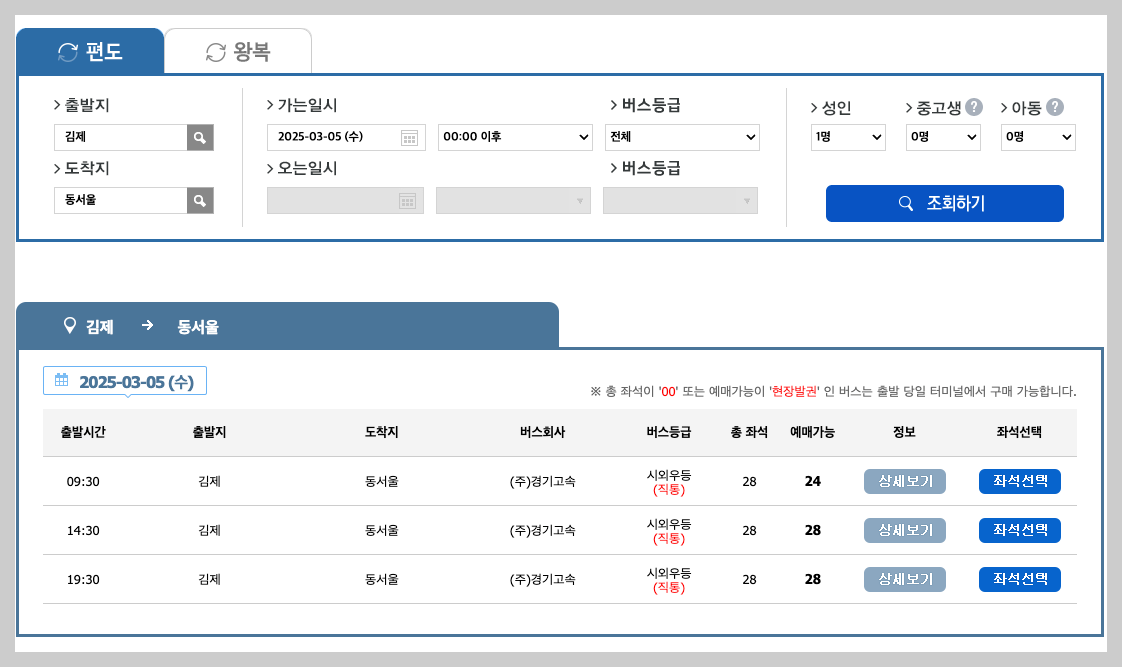Open the 아동 passenger count dropdown
The height and width of the screenshot is (667, 1122).
click(x=1037, y=136)
